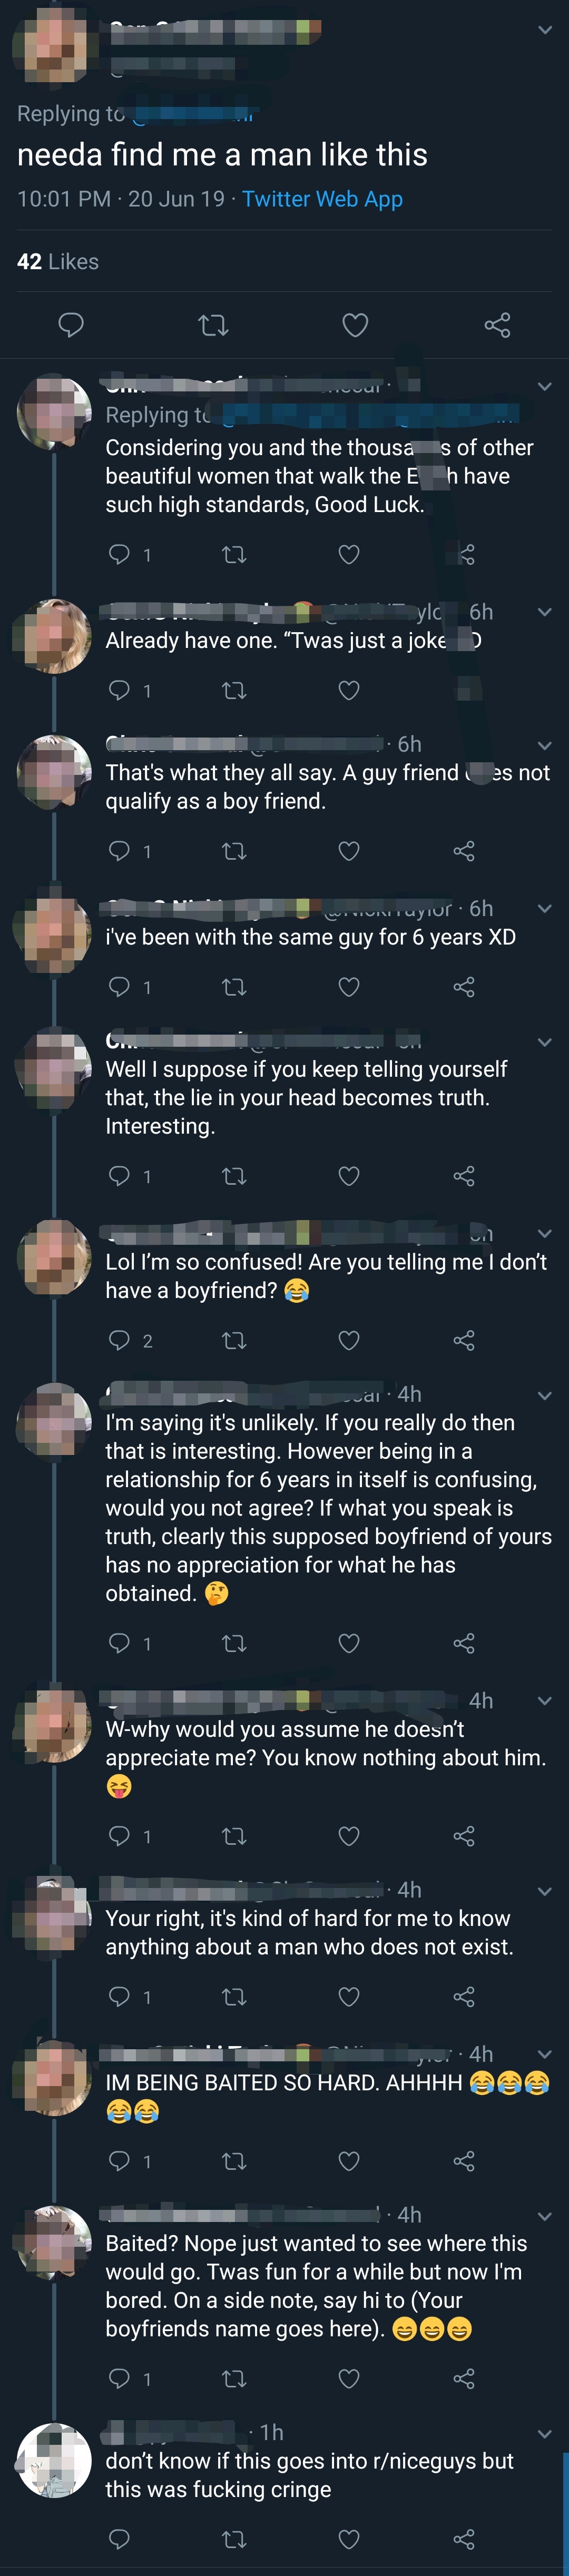Reply to the main 'needa find me a man' tweet

point(71,324)
